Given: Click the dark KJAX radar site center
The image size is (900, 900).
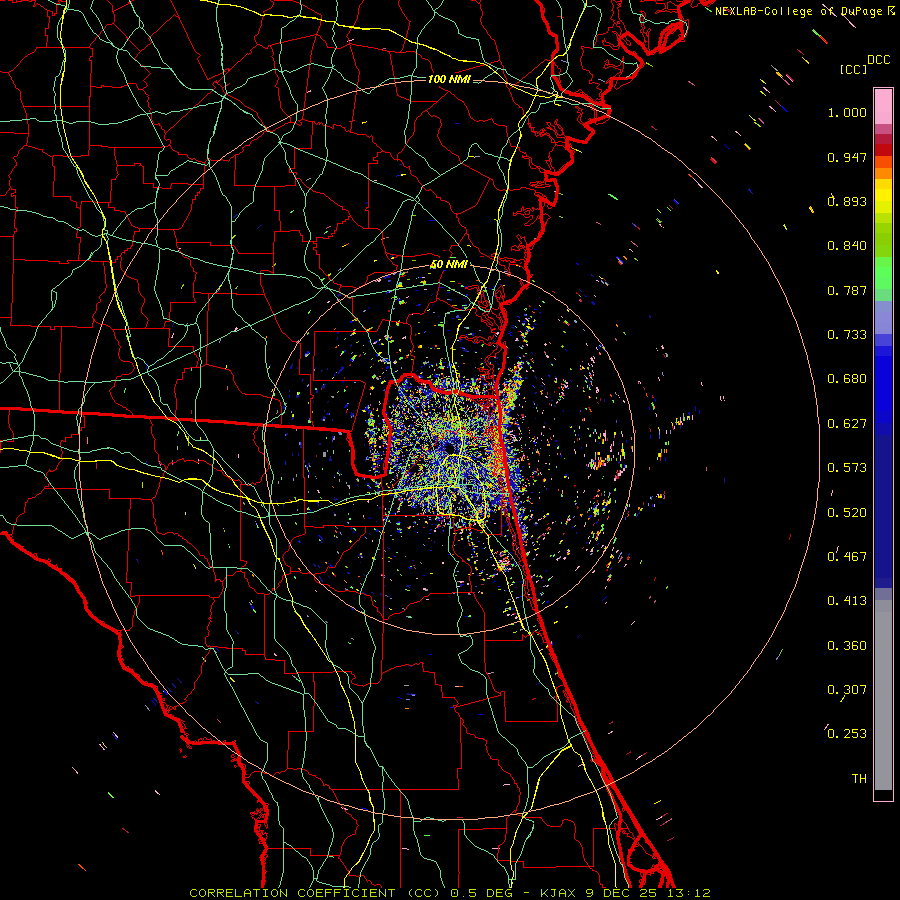Looking at the screenshot, I should (449, 447).
